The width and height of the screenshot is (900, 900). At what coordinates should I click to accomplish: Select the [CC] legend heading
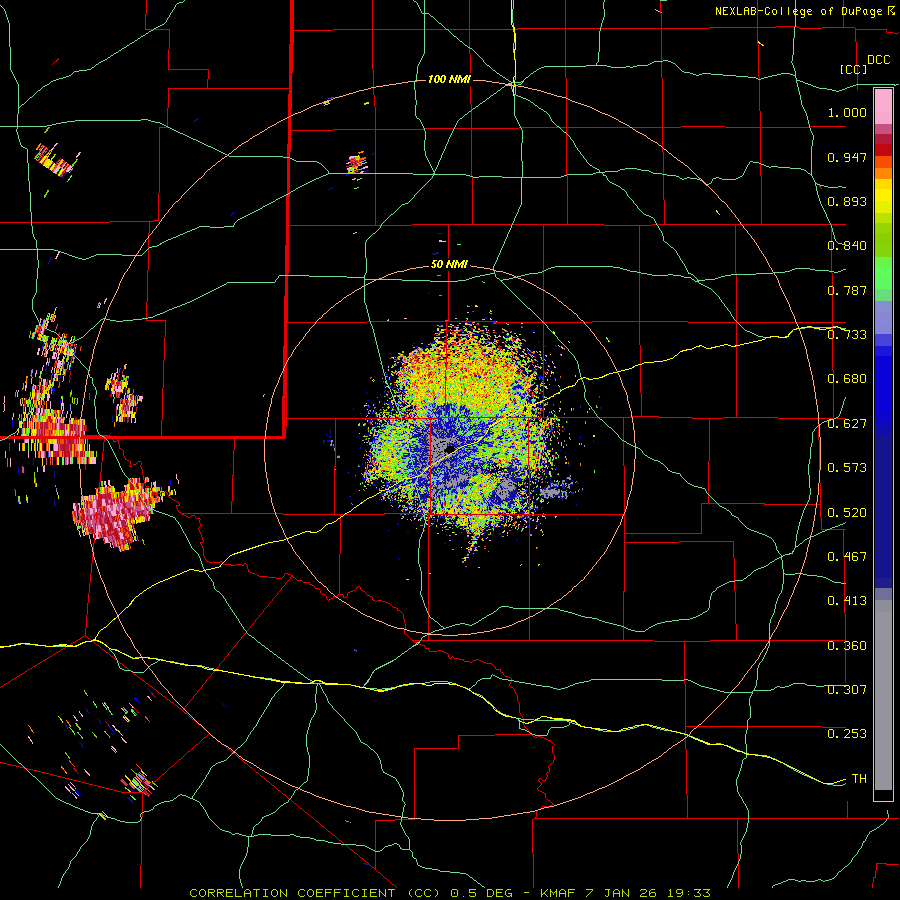[854, 69]
